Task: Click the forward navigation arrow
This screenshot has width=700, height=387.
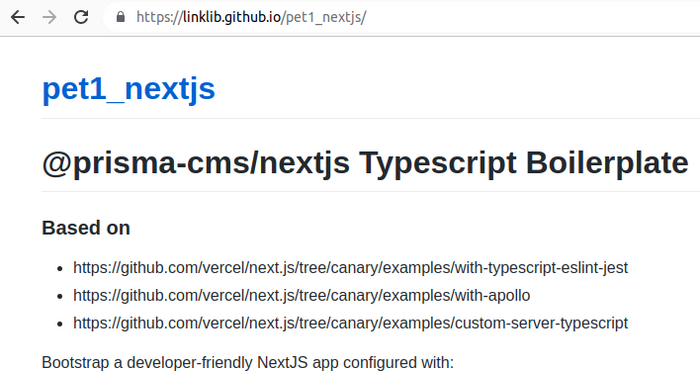Action: pyautogui.click(x=49, y=17)
